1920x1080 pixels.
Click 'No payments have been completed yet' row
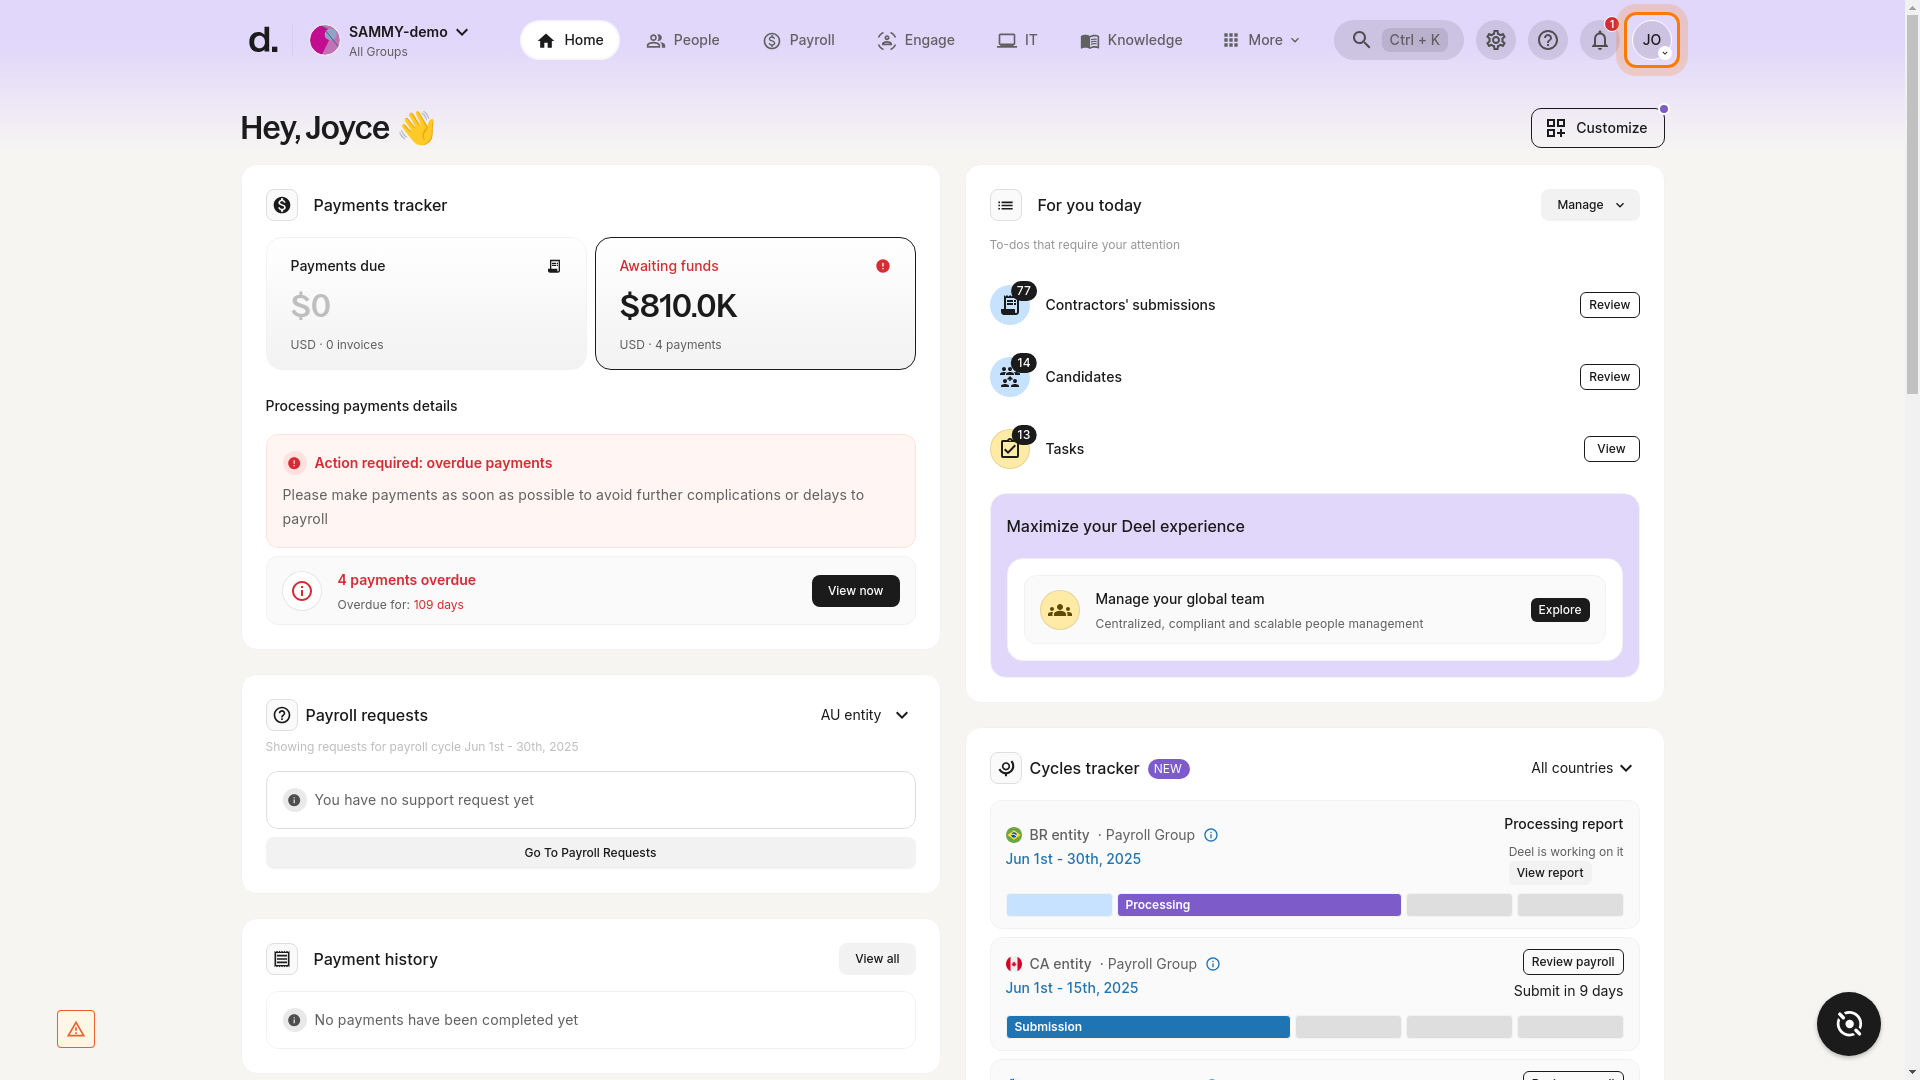point(590,1020)
